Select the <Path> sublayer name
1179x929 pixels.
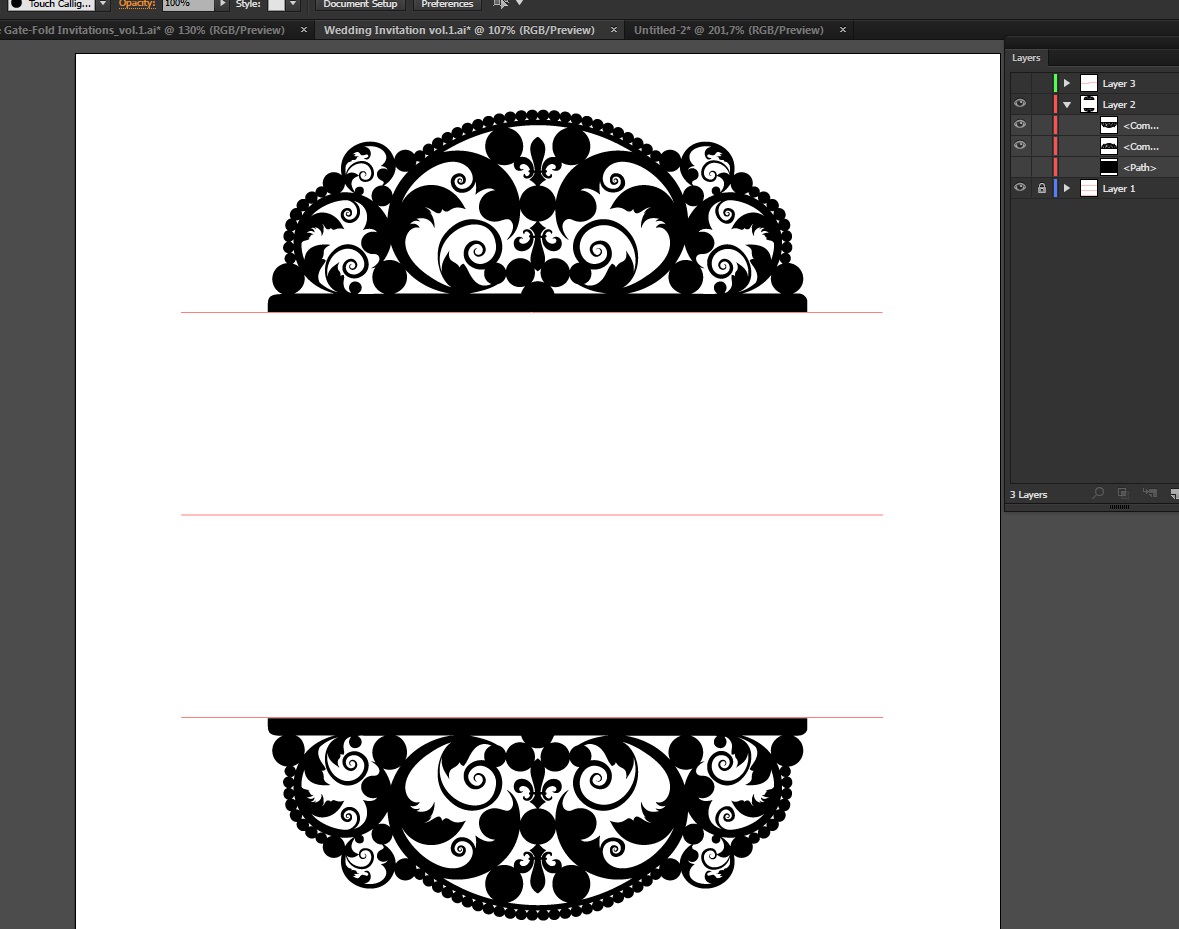coord(1139,168)
